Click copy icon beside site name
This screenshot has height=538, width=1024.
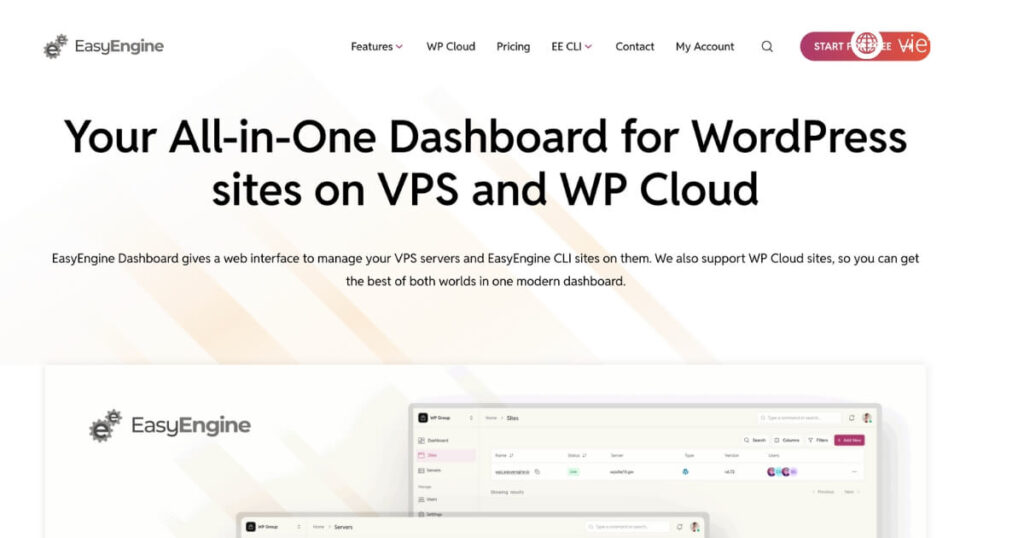537,471
